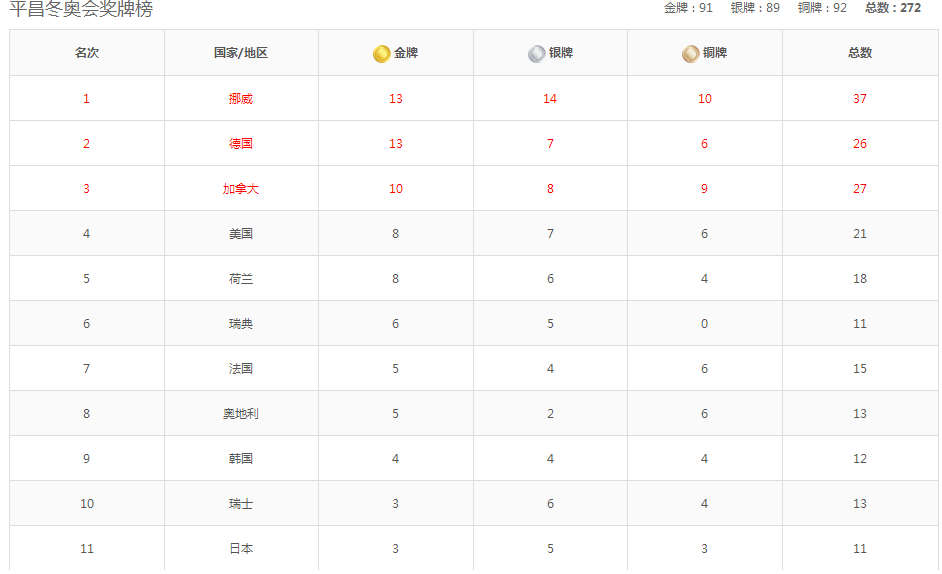The height and width of the screenshot is (574, 942).
Task: Click the gold medal icon in the header
Action: pyautogui.click(x=381, y=53)
